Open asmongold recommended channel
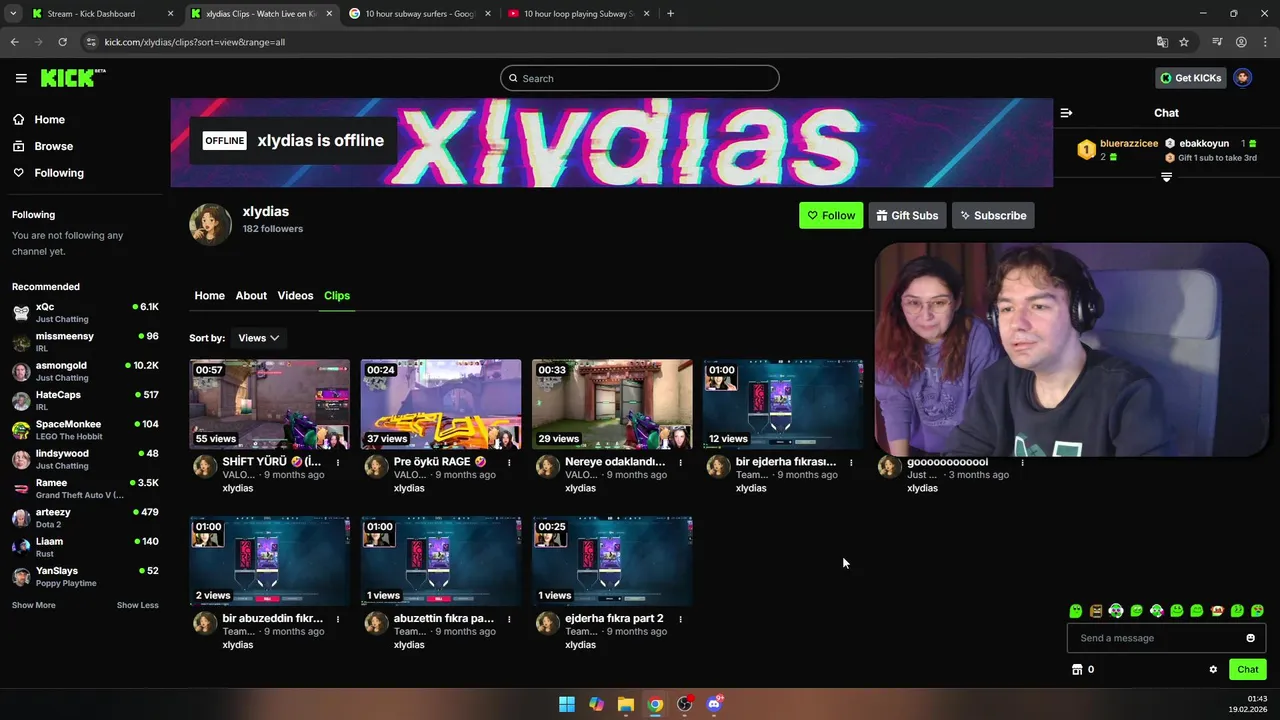 coord(85,371)
